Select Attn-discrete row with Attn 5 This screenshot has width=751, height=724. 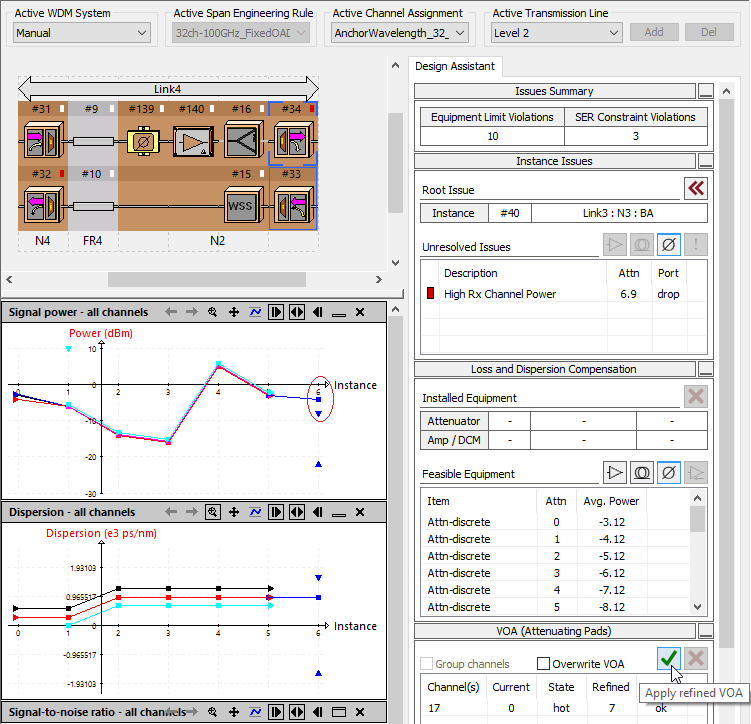[556, 607]
